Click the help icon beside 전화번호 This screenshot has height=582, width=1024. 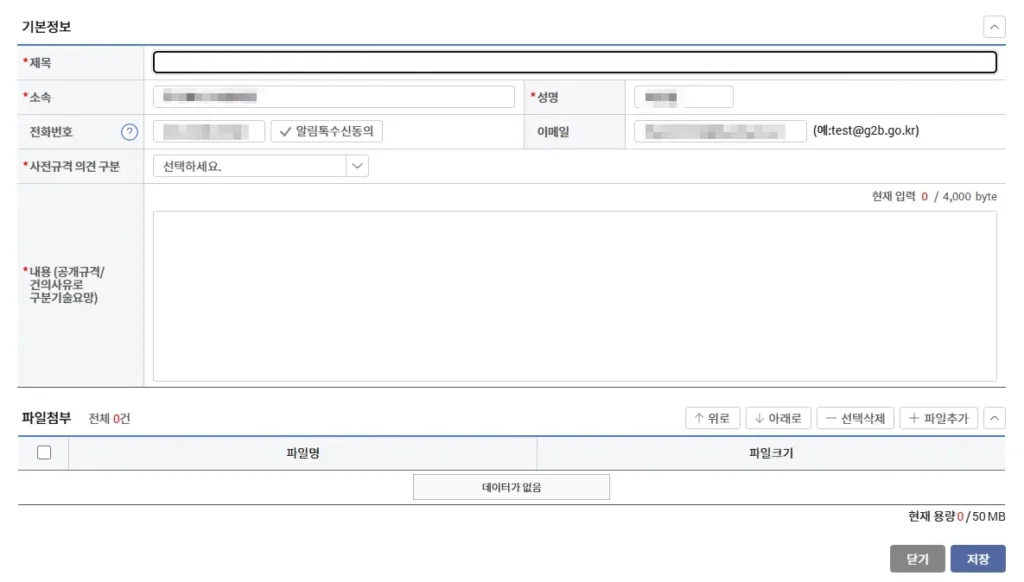click(129, 132)
